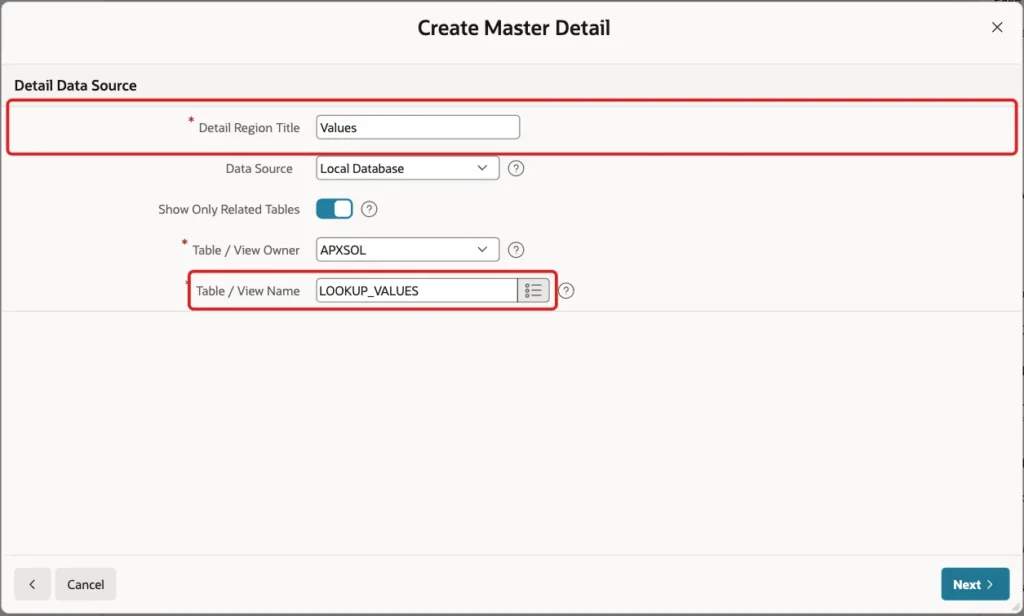
Task: Click the Table / View Owner label
Action: click(x=246, y=250)
